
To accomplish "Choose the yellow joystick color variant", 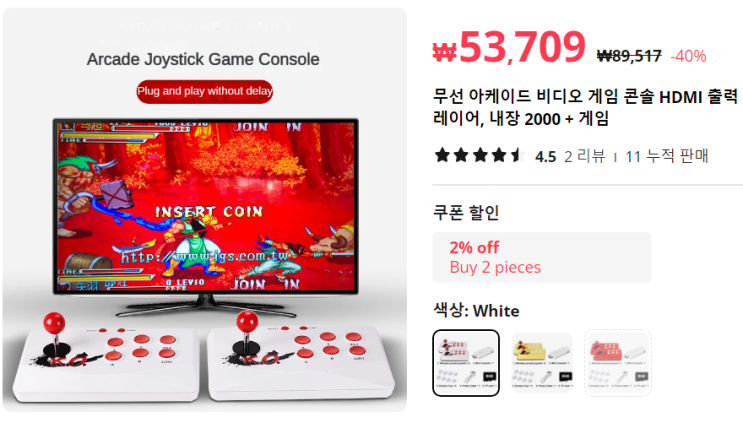I will click(x=542, y=363).
